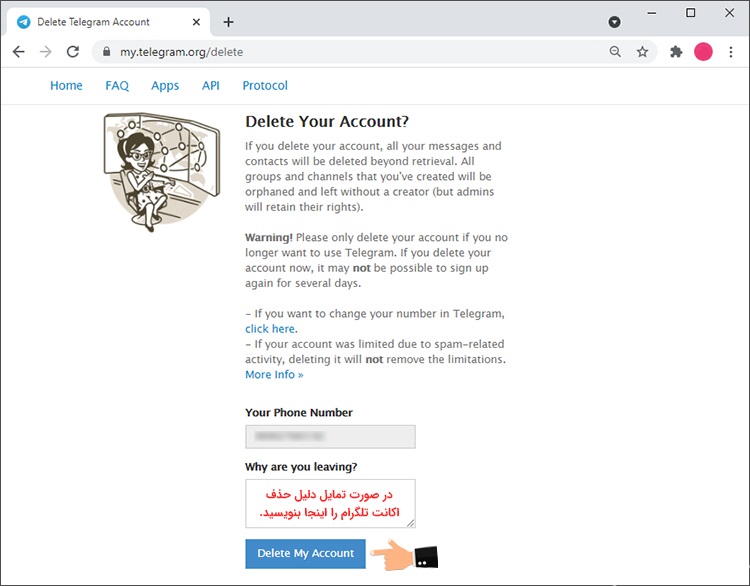The height and width of the screenshot is (586, 750).
Task: Follow the "click here" change number link
Action: (x=271, y=329)
